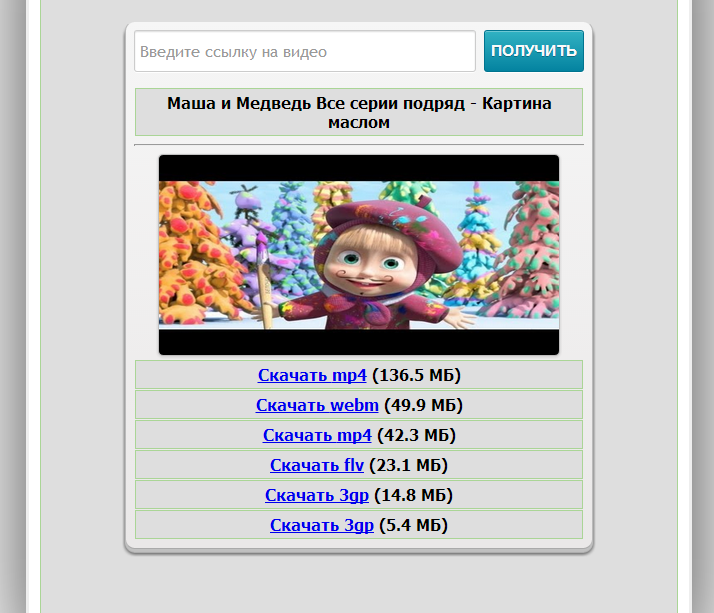Open the video preview thumbnail
714x613 pixels.
pyautogui.click(x=358, y=254)
